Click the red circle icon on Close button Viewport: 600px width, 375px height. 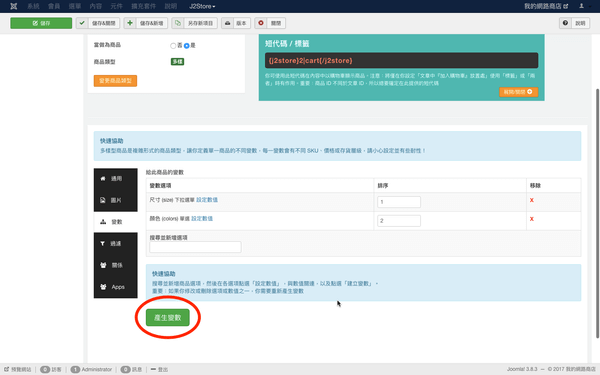(x=261, y=23)
